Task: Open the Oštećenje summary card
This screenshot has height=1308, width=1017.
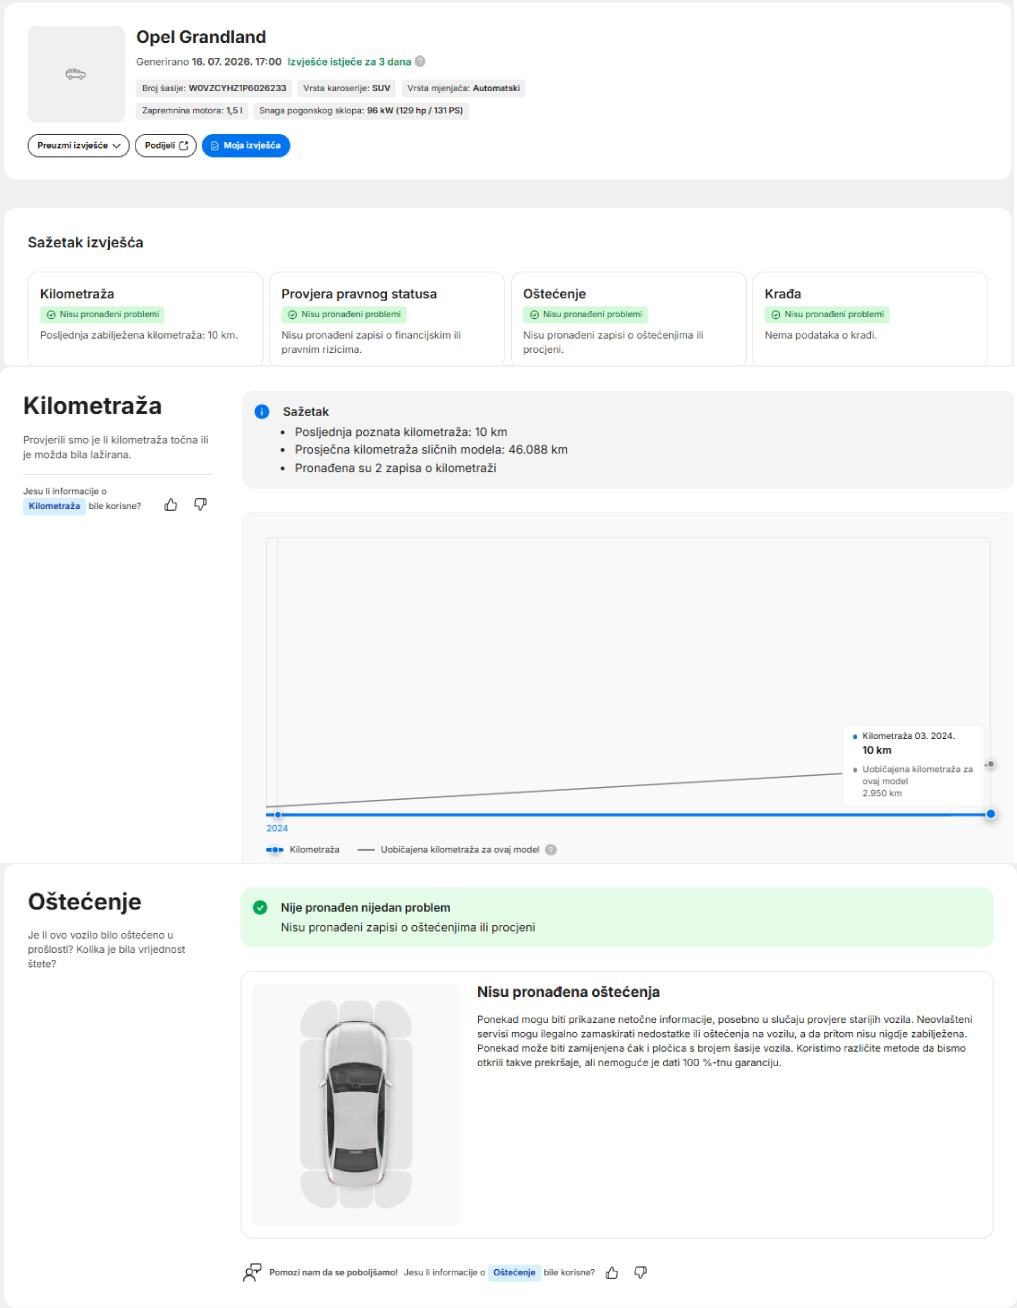Action: click(x=629, y=318)
